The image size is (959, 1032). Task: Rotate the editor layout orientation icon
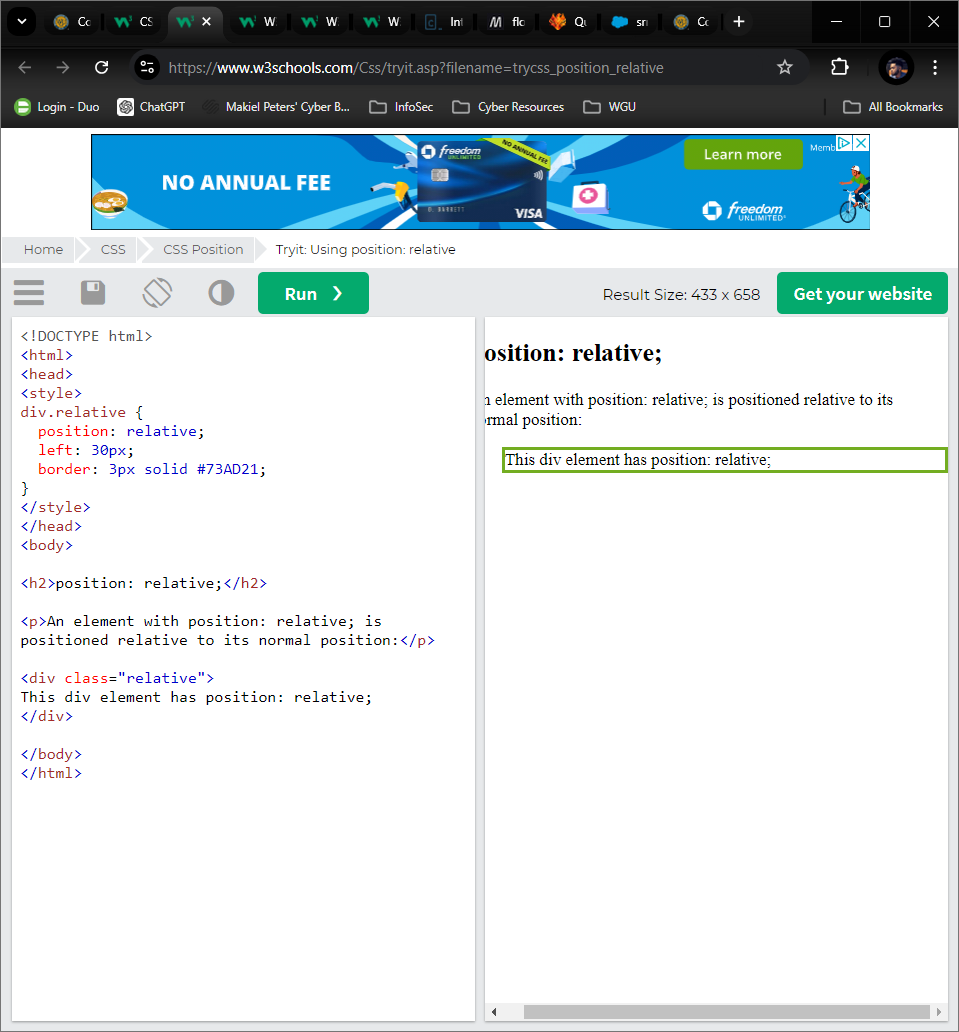coord(157,293)
